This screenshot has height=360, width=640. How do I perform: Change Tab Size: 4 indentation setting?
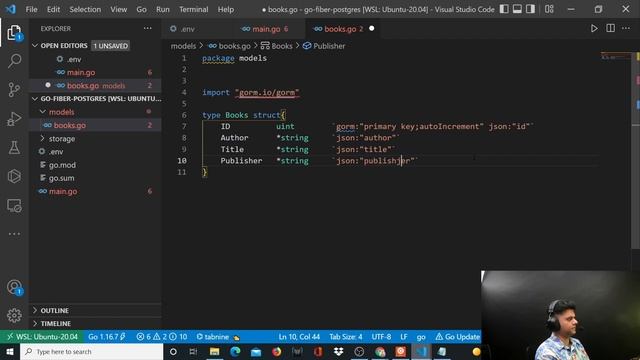[346, 337]
